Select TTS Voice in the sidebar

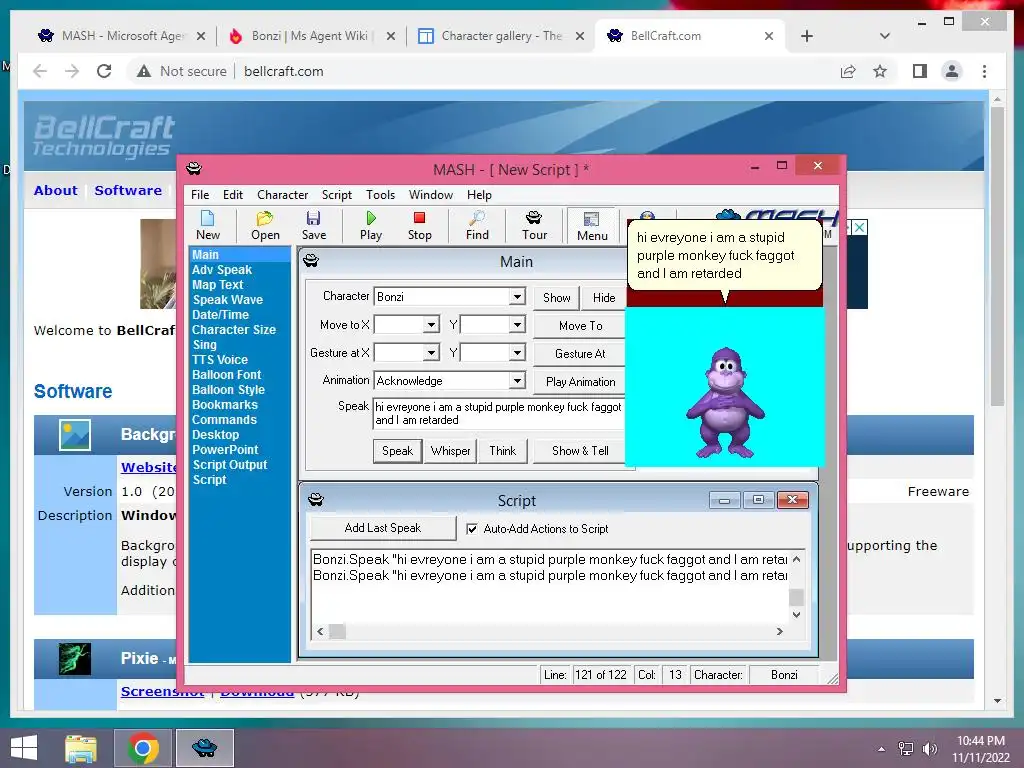[220, 360]
